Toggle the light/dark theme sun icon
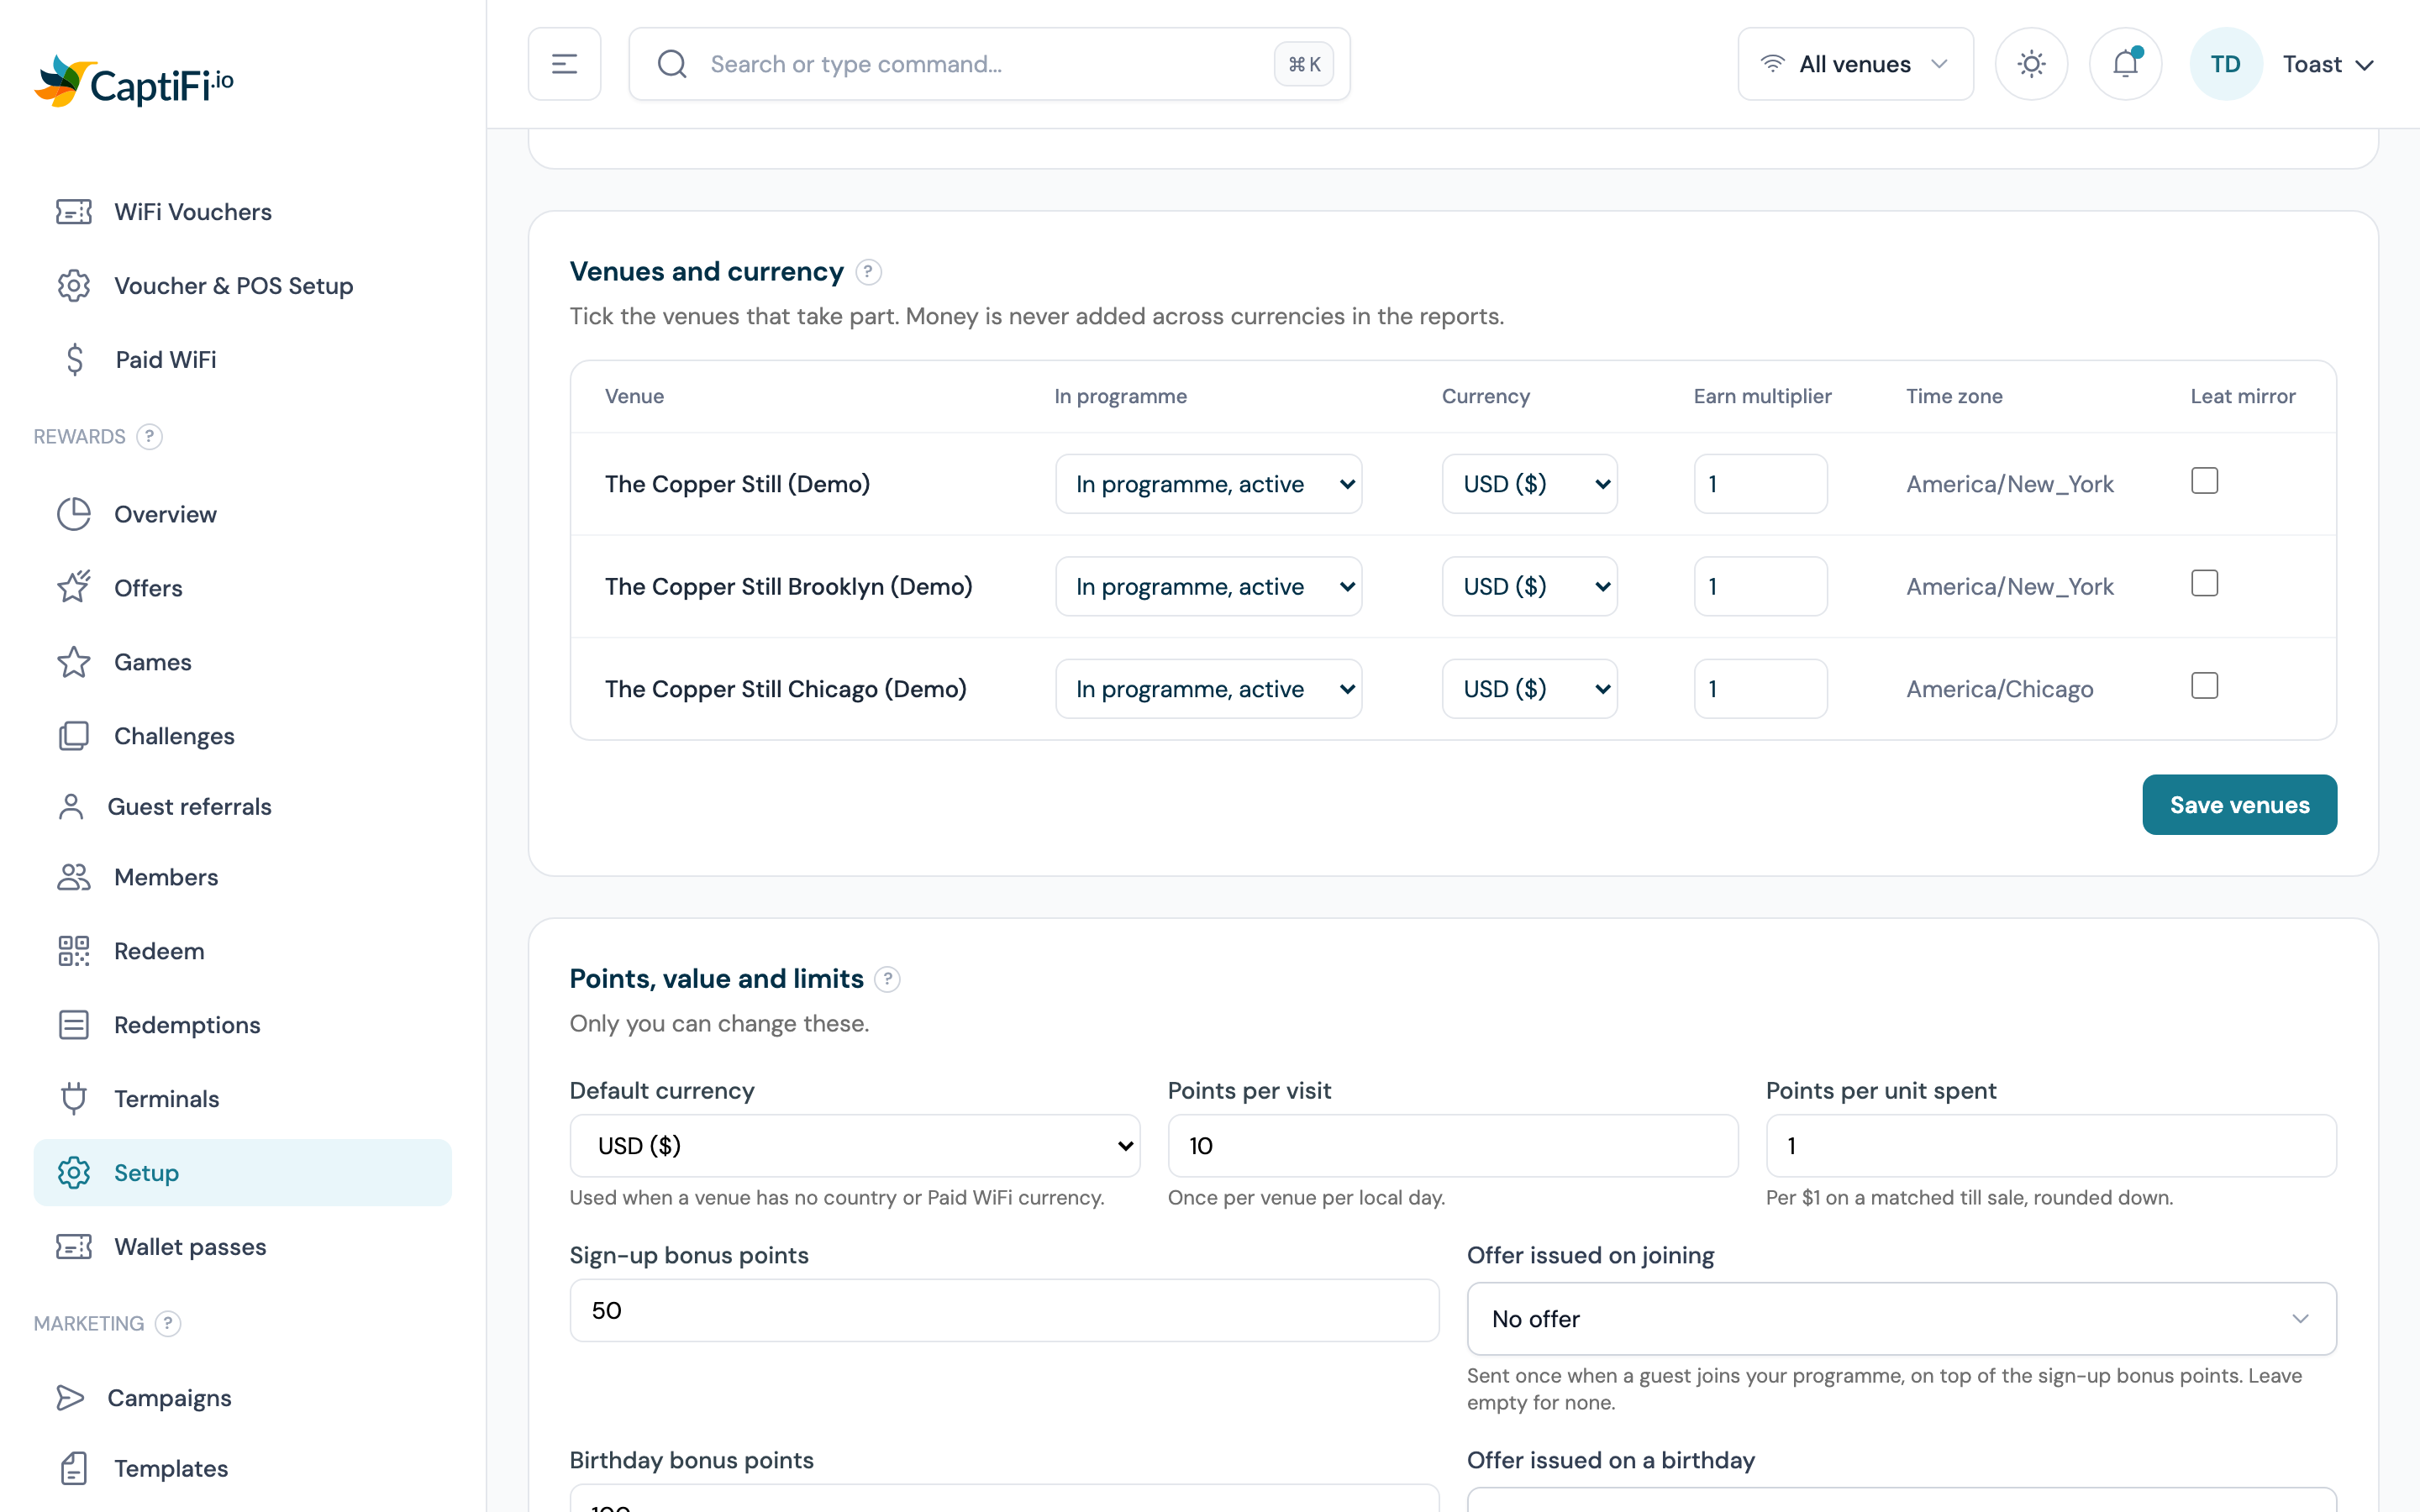 click(2031, 64)
